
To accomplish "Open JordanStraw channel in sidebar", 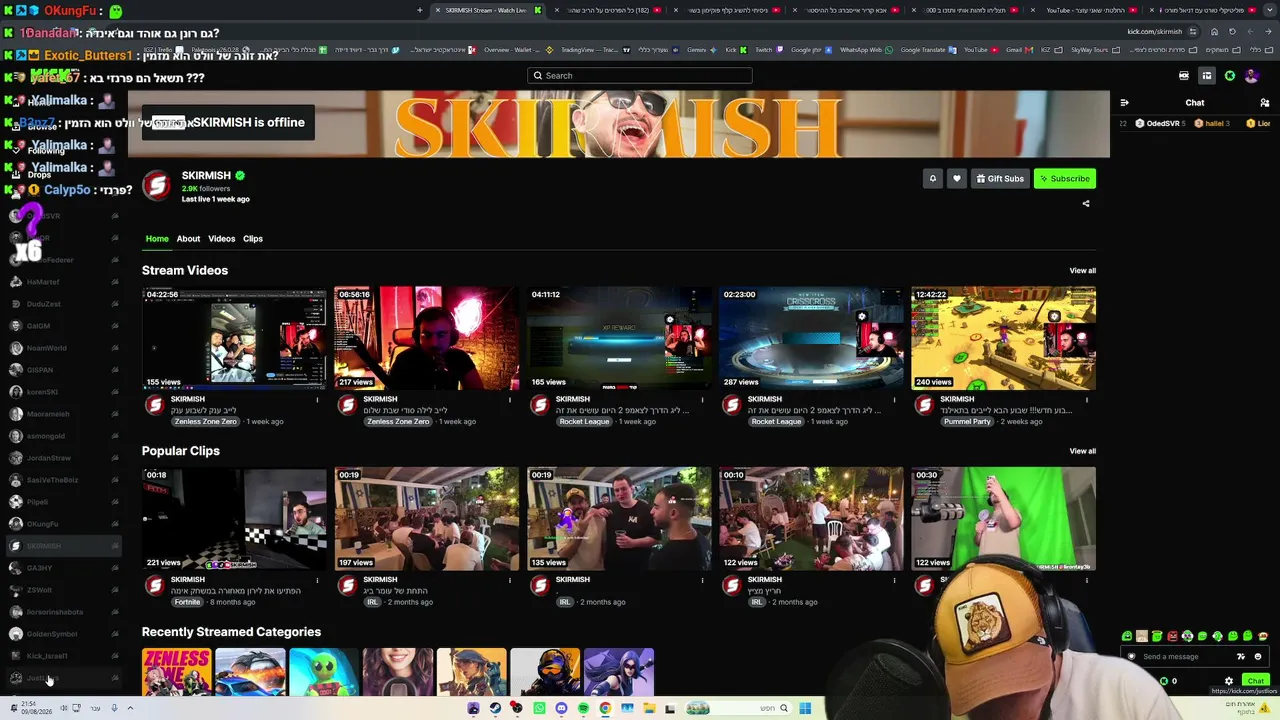I will pyautogui.click(x=62, y=458).
